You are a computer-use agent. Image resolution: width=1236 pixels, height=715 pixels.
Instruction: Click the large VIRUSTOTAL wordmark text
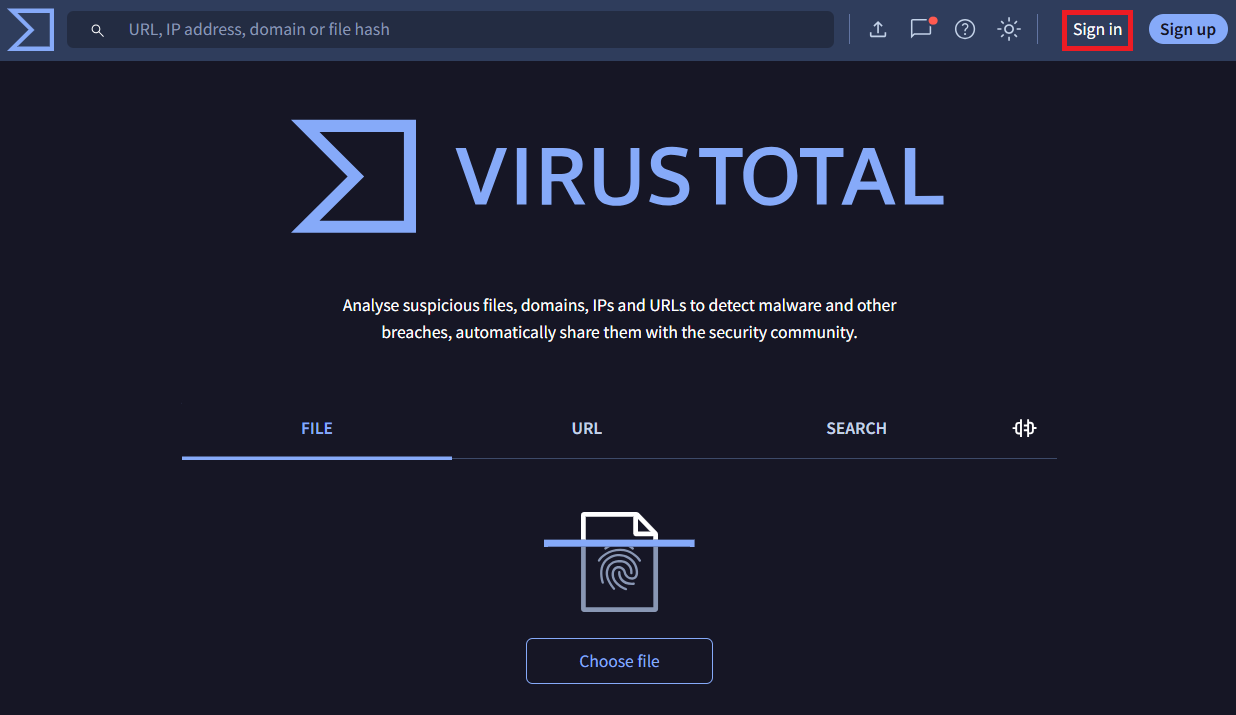click(x=699, y=177)
